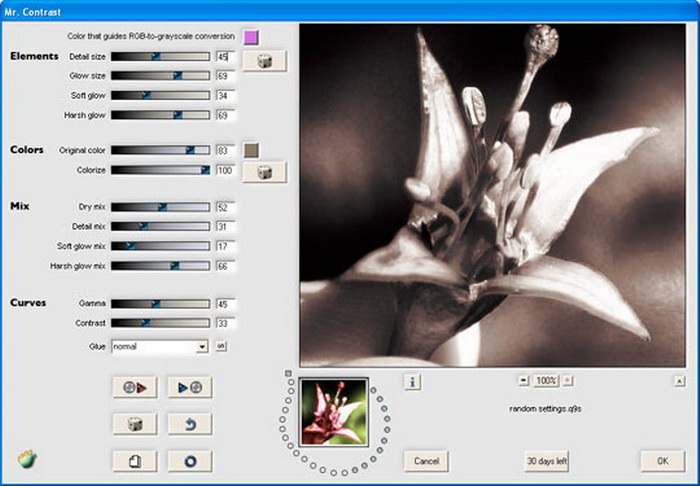Click the colorful logo icon at bottom left
This screenshot has width=700, height=486.
coord(27,459)
